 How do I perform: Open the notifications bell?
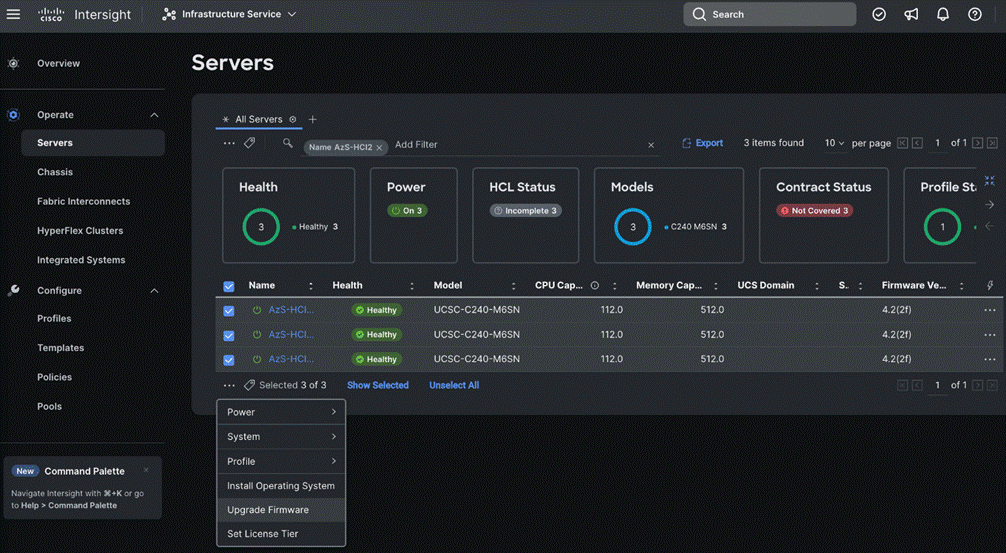tap(942, 14)
